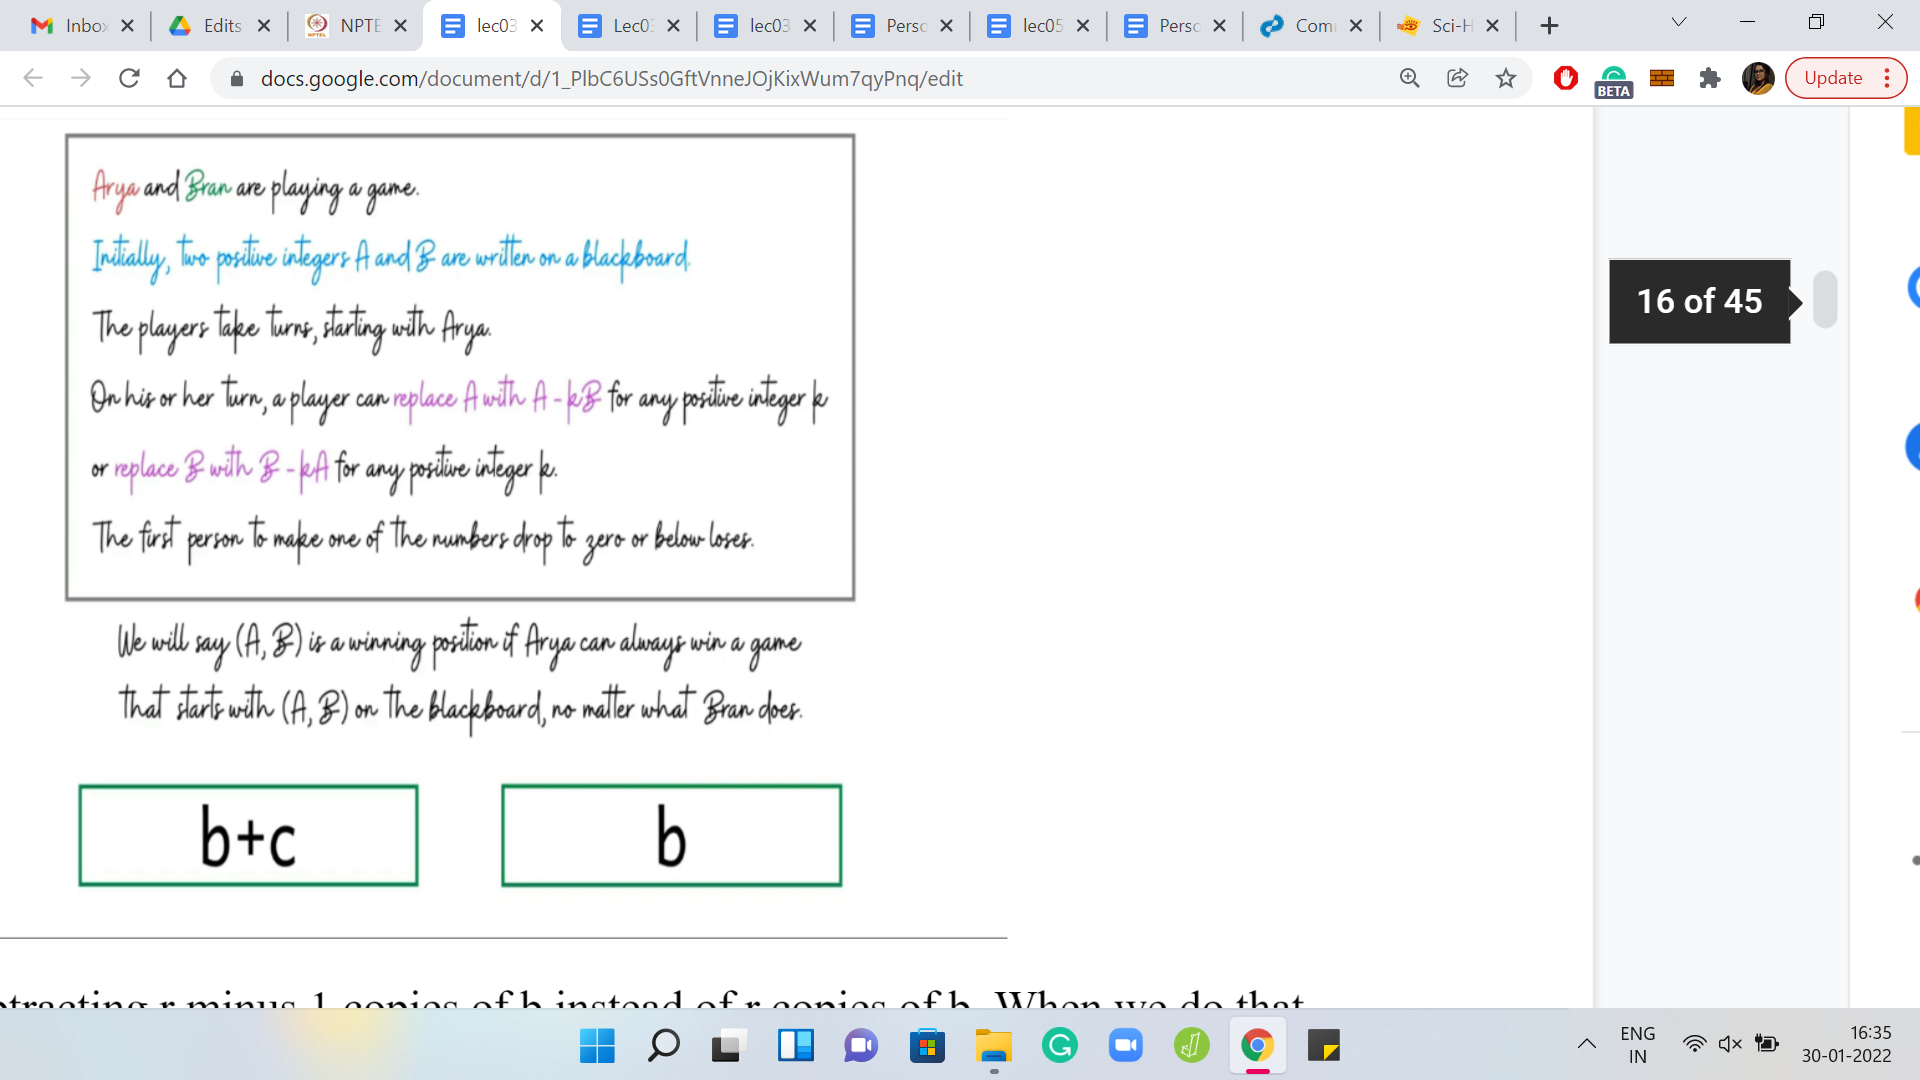Bookmark this page with the star icon
This screenshot has width=1920, height=1080.
pyautogui.click(x=1506, y=78)
